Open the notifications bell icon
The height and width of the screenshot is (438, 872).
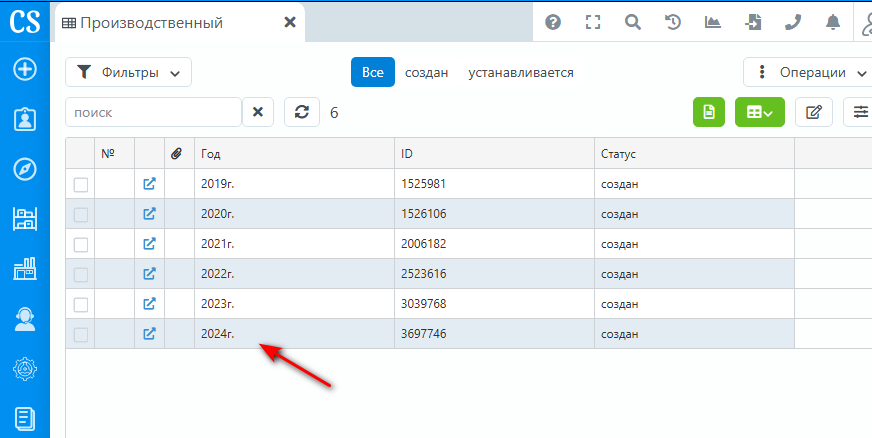(x=833, y=22)
